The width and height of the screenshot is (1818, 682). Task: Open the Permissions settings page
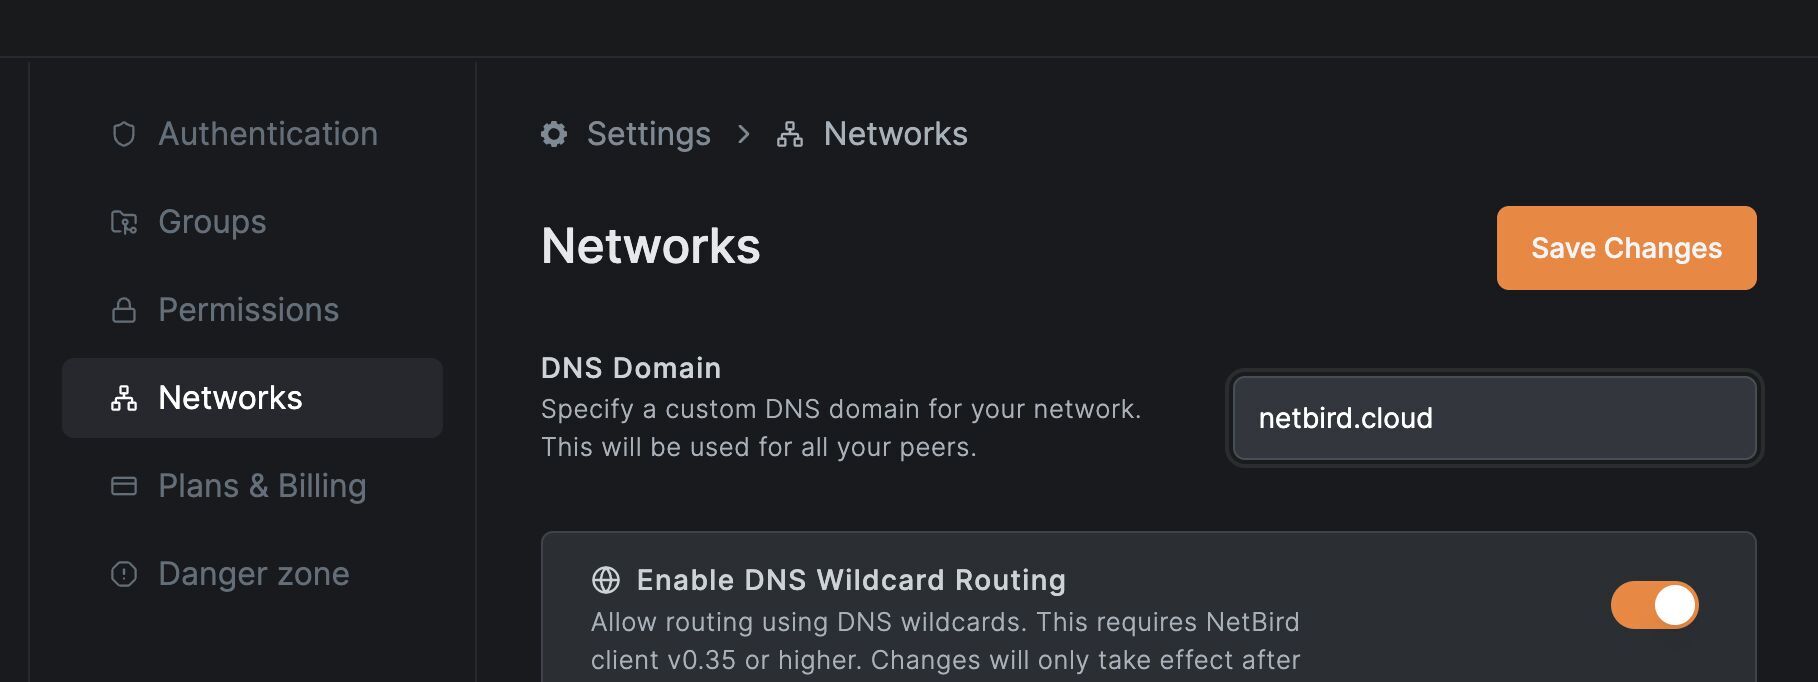point(248,310)
